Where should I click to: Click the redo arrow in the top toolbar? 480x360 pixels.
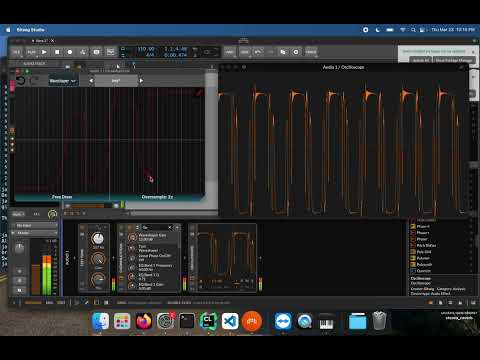[x=270, y=52]
